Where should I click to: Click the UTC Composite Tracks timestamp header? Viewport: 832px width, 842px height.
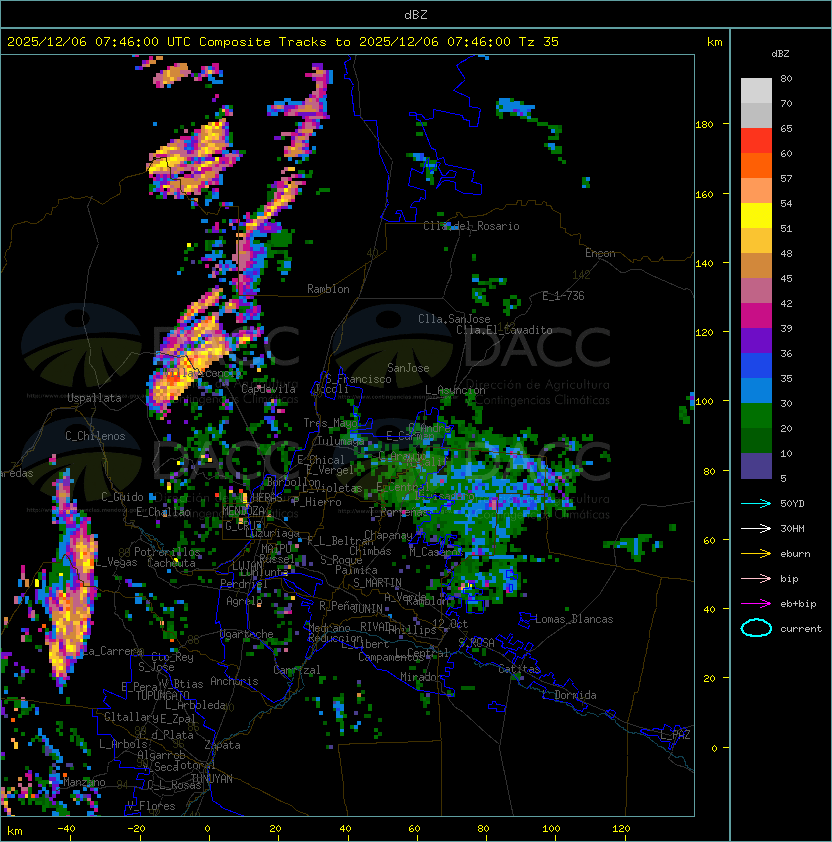tap(283, 42)
